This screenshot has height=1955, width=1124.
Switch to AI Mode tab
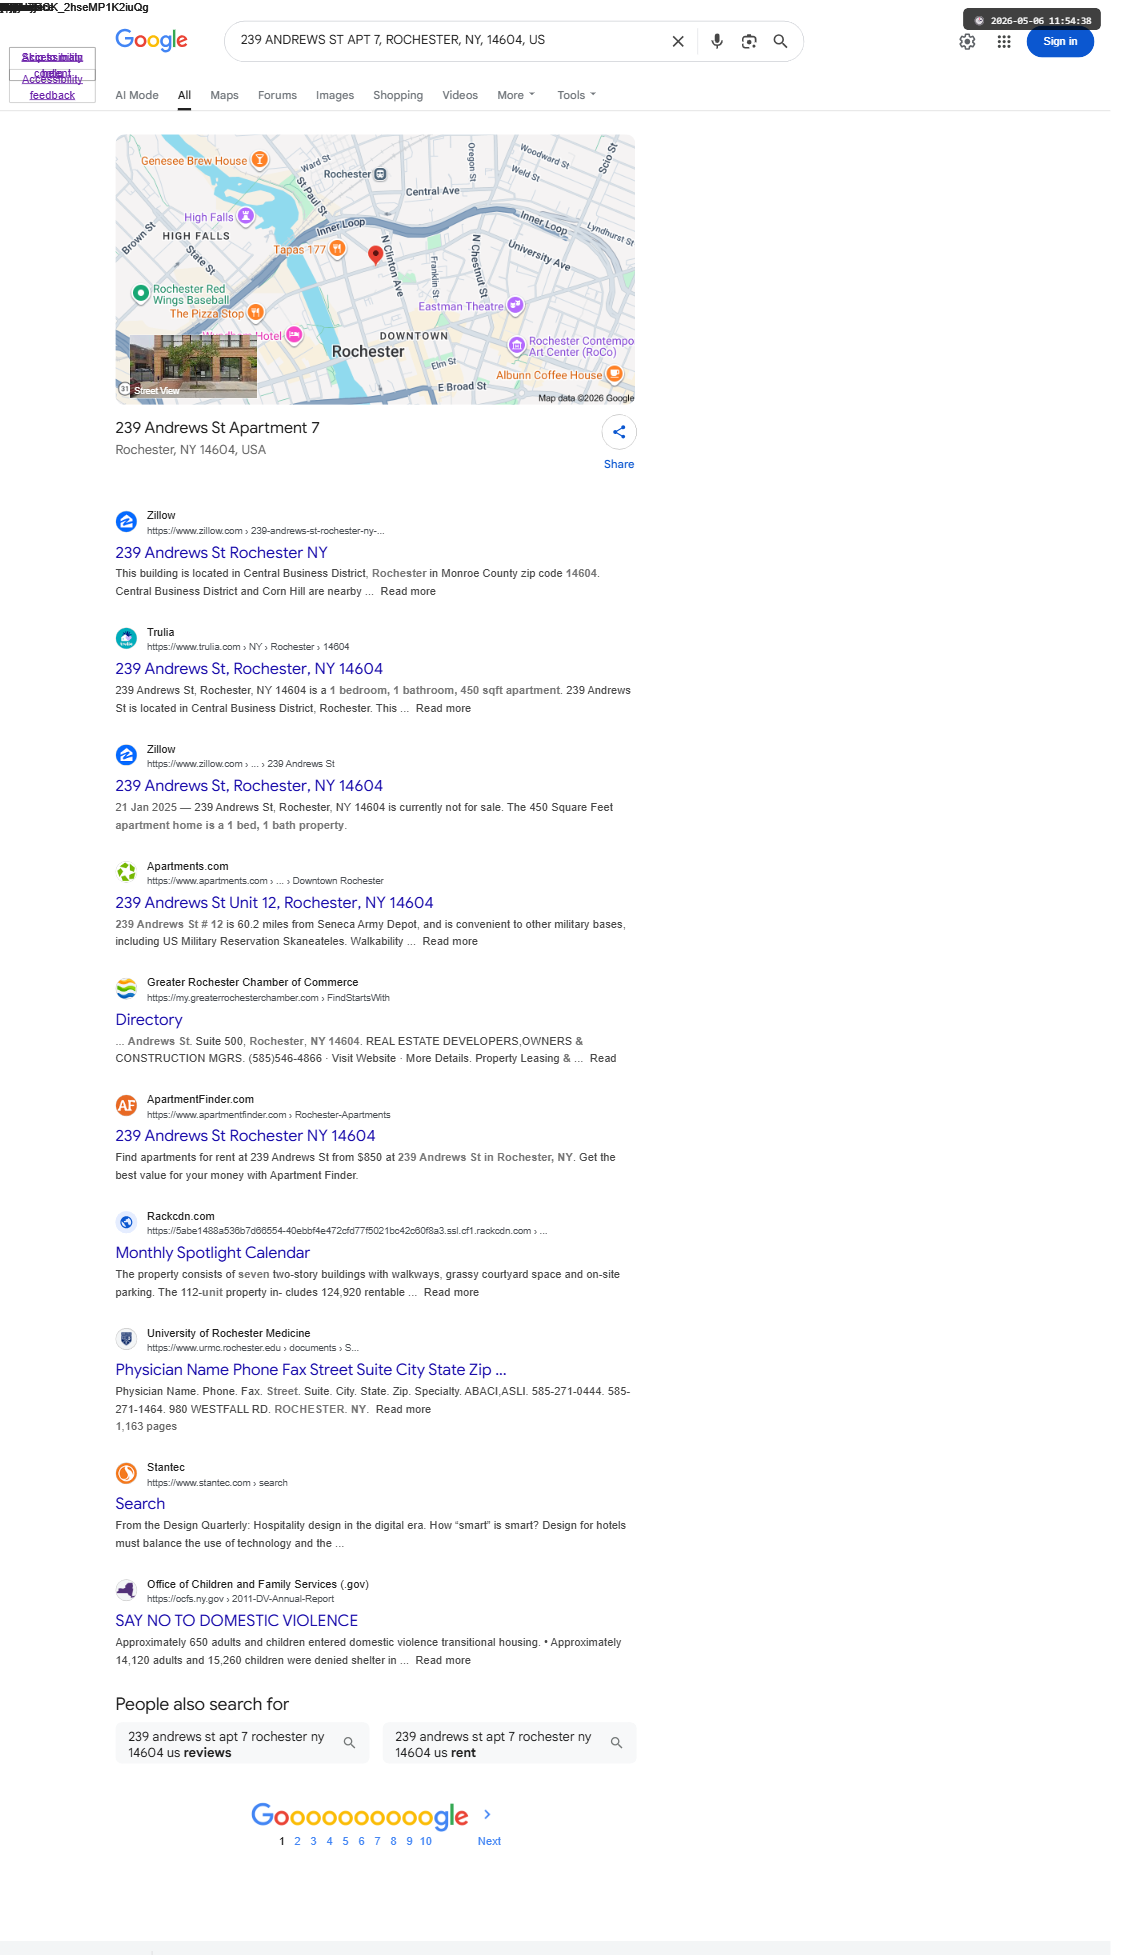tap(137, 95)
